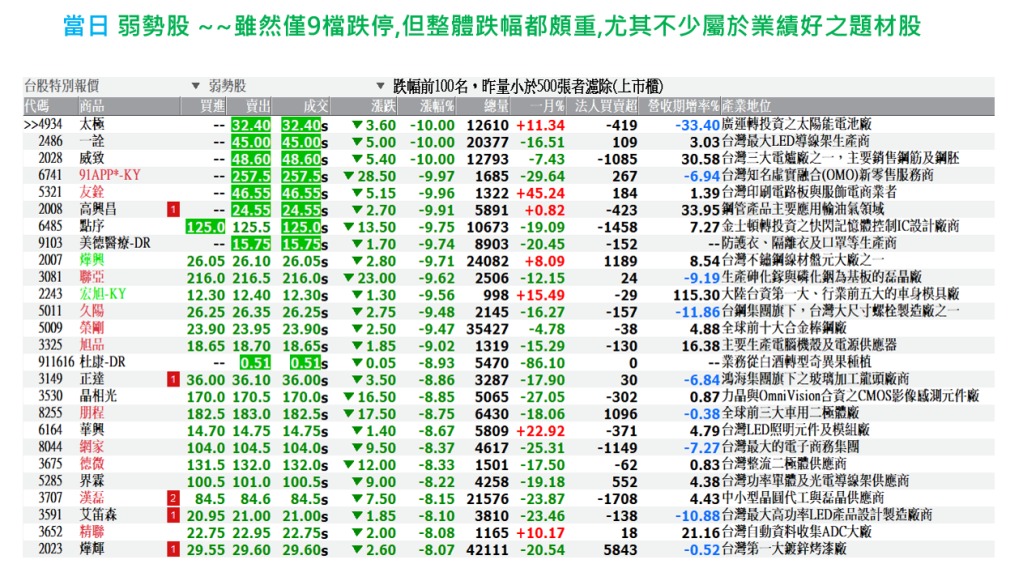Click the red badge beside 正達
Image resolution: width=1023 pixels, height=581 pixels.
coord(173,379)
